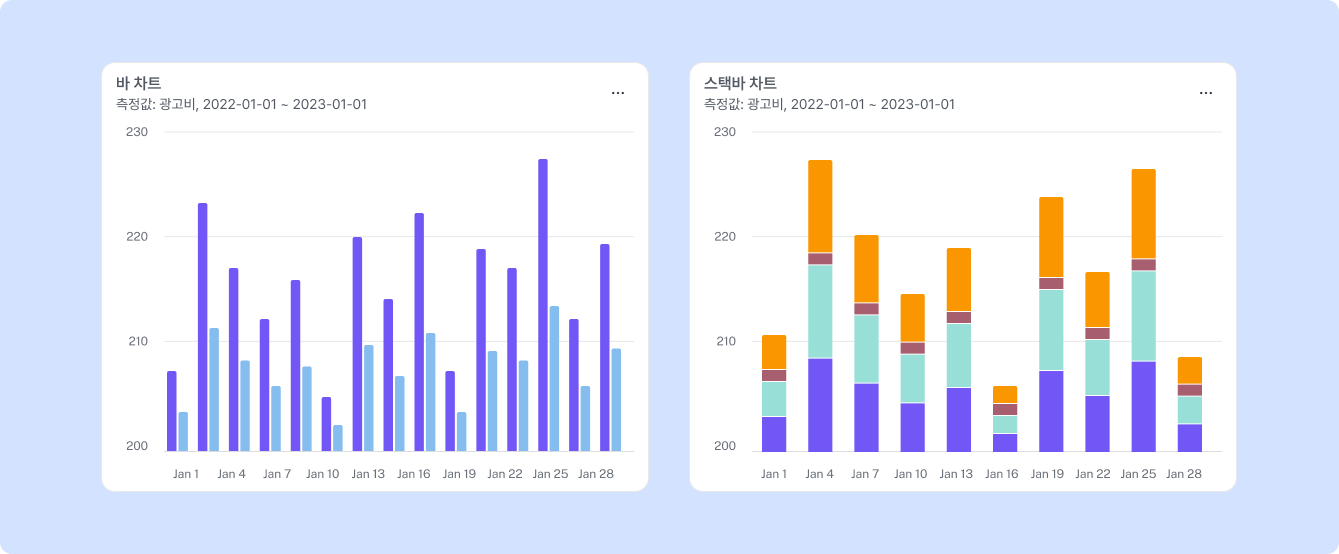
Task: Select the shortest light blue bar in 바 차트
Action: (x=337, y=438)
